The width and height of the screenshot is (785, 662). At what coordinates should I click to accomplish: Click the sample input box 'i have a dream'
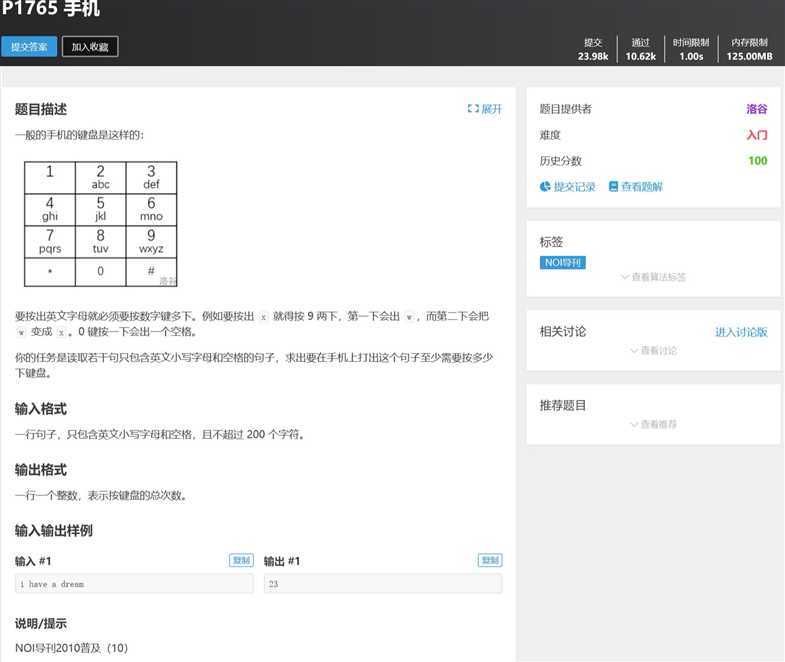[134, 584]
